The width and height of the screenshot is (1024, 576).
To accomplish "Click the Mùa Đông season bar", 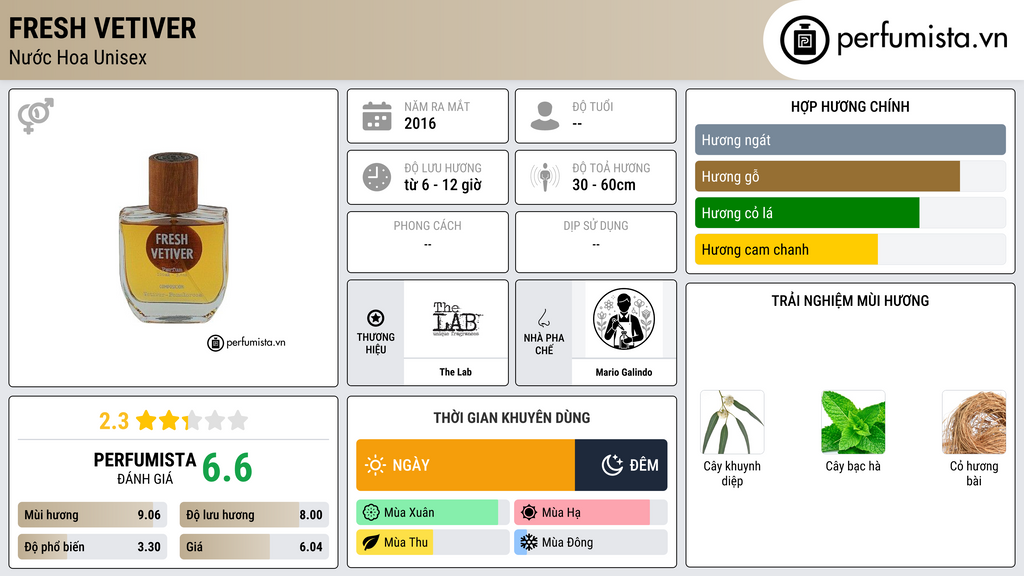I will tap(590, 542).
